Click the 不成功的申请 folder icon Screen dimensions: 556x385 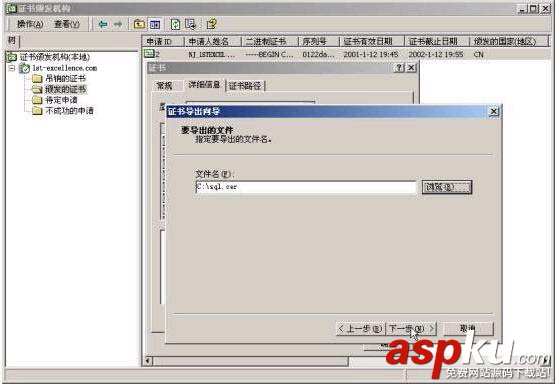coord(37,111)
